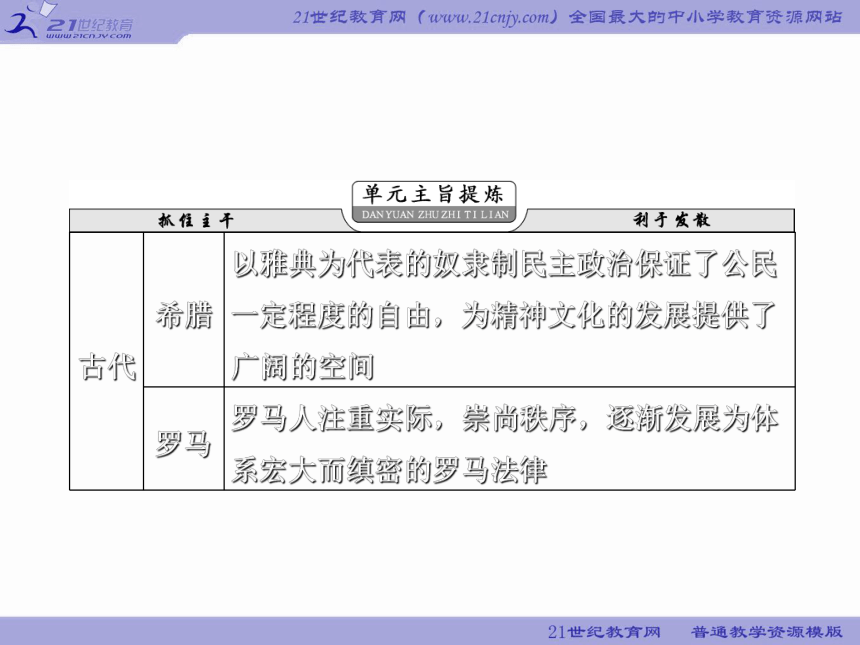Click the line 罗马人注重实际，崇尚秩序
The image size is (860, 645).
click(404, 418)
